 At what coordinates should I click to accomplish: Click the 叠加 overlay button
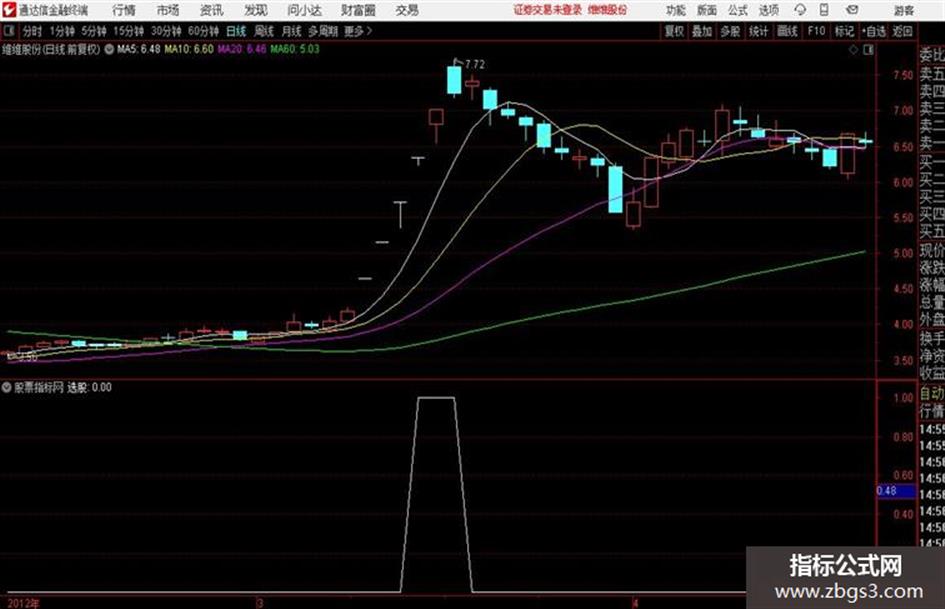click(x=702, y=31)
